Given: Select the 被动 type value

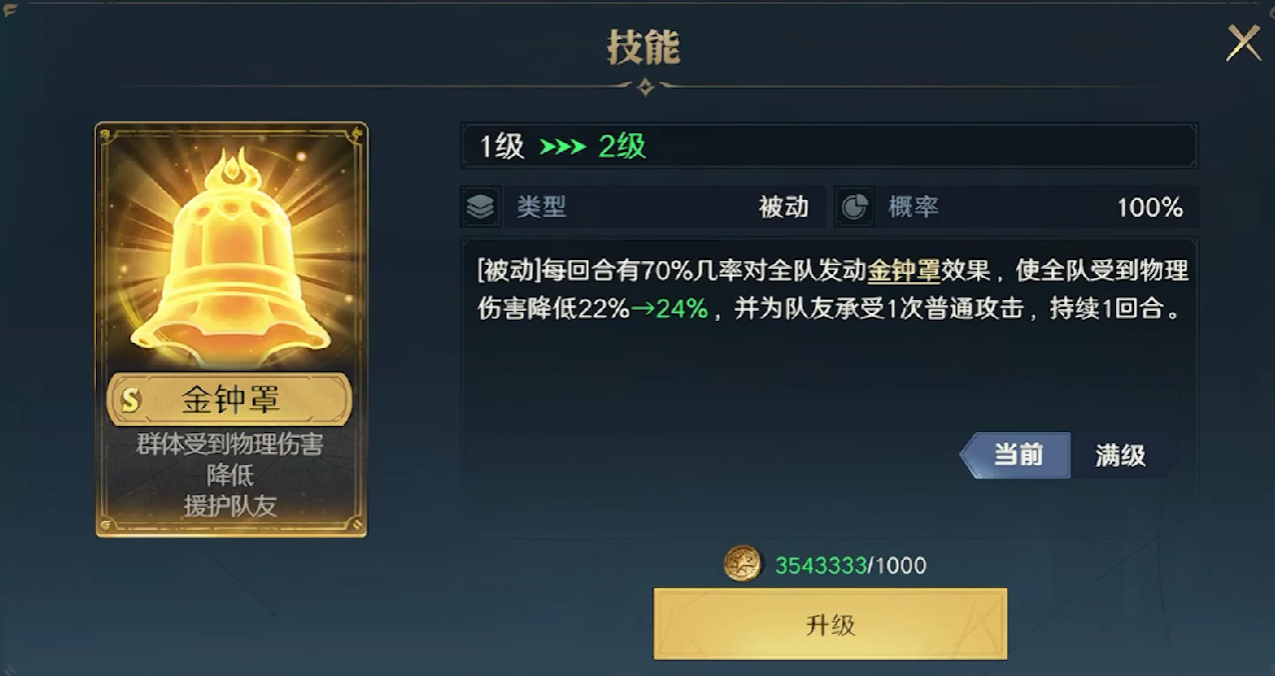Looking at the screenshot, I should click(783, 208).
